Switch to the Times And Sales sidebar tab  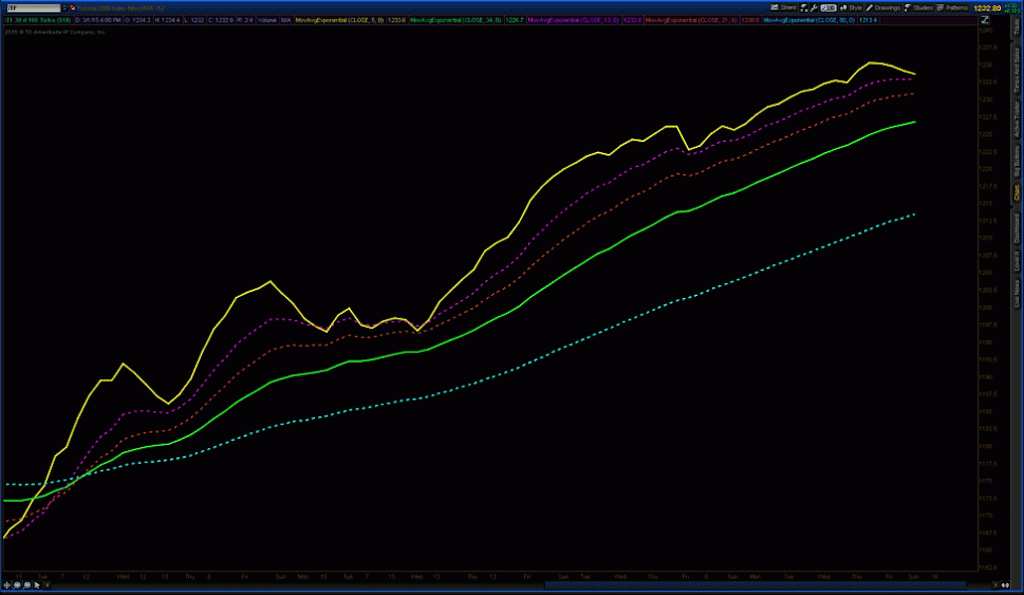coord(1017,69)
